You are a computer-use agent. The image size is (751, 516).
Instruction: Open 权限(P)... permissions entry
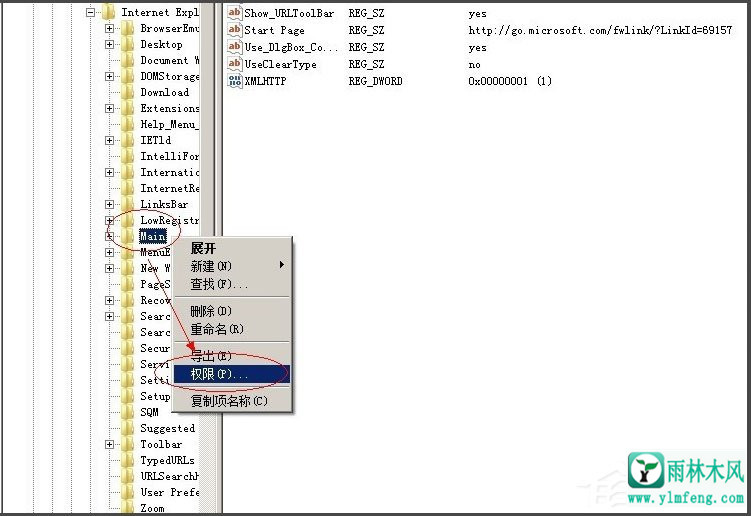(232, 374)
